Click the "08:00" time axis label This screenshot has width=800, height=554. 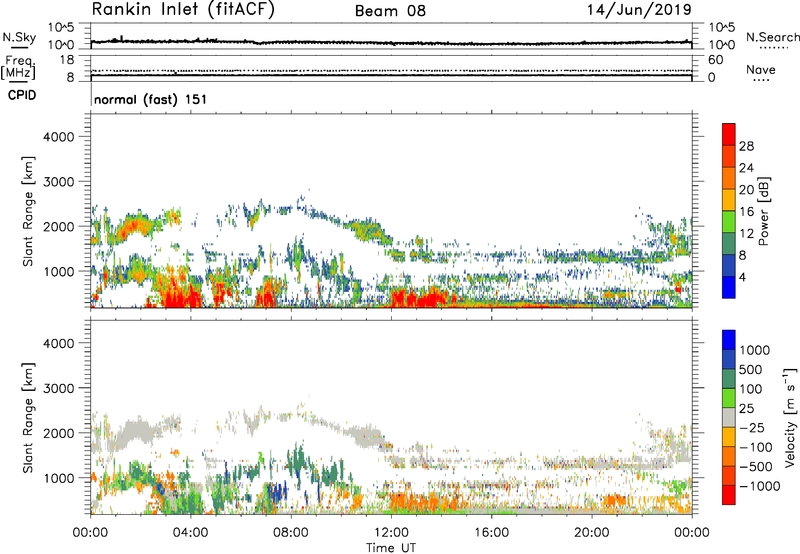(x=290, y=533)
